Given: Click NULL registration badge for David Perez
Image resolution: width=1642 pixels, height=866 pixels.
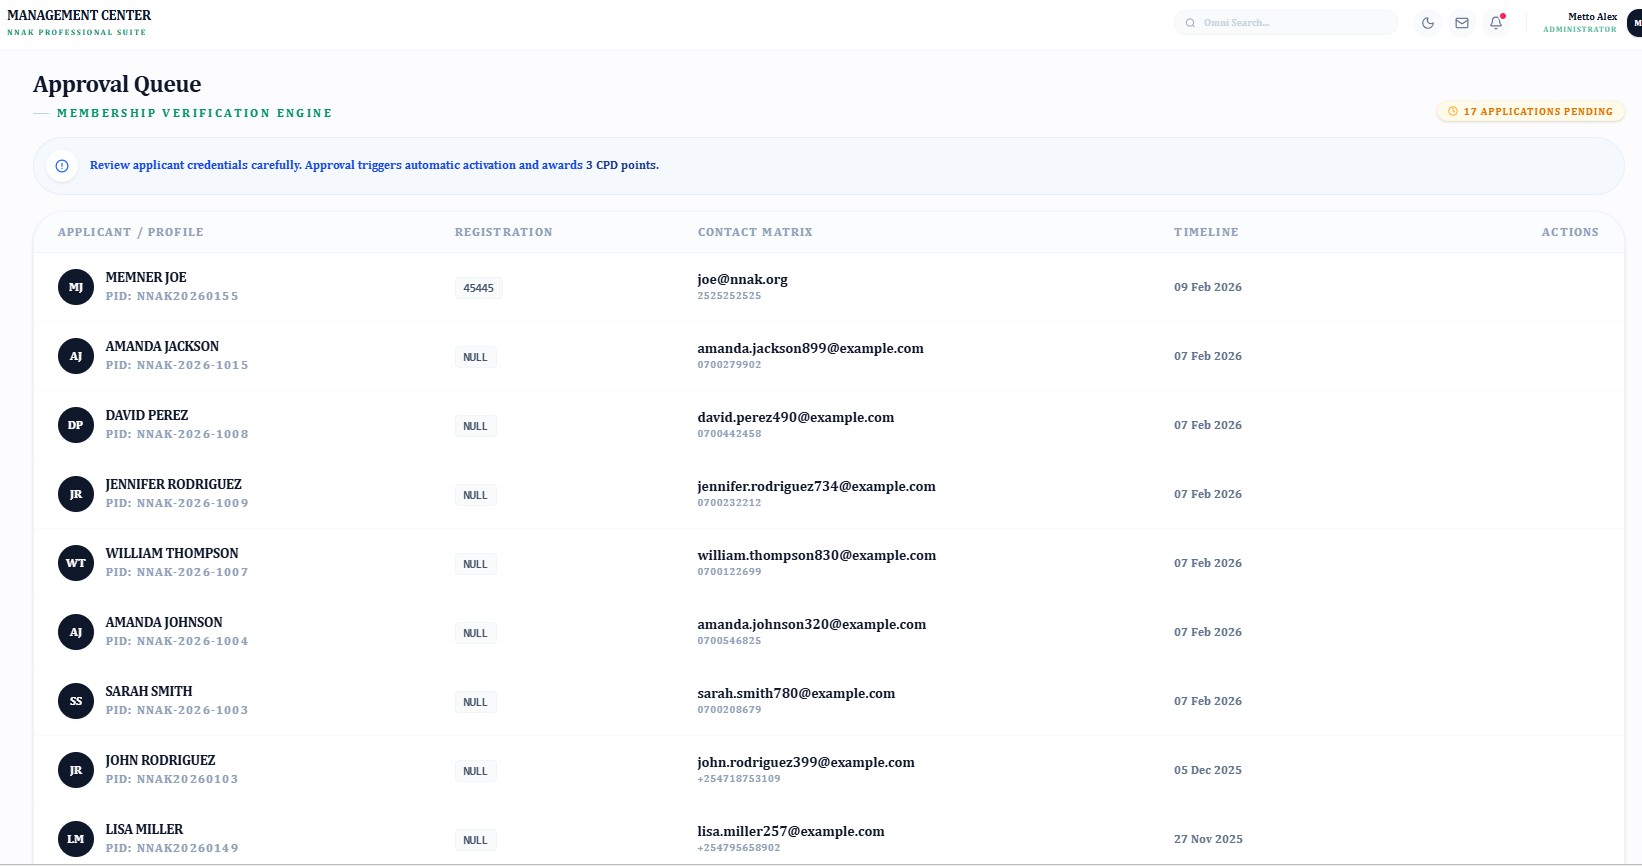Looking at the screenshot, I should [x=476, y=426].
